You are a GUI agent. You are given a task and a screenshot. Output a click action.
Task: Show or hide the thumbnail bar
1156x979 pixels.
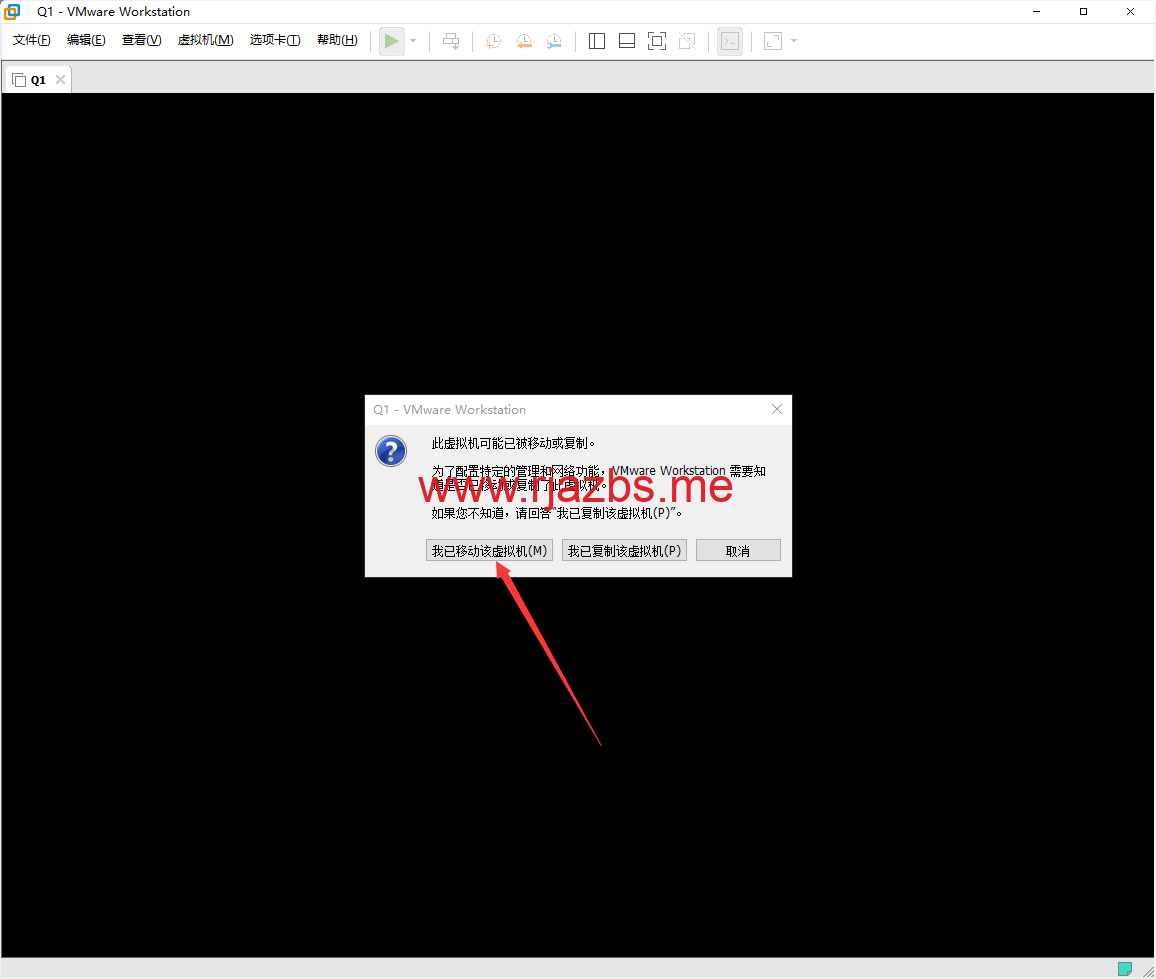pos(627,41)
